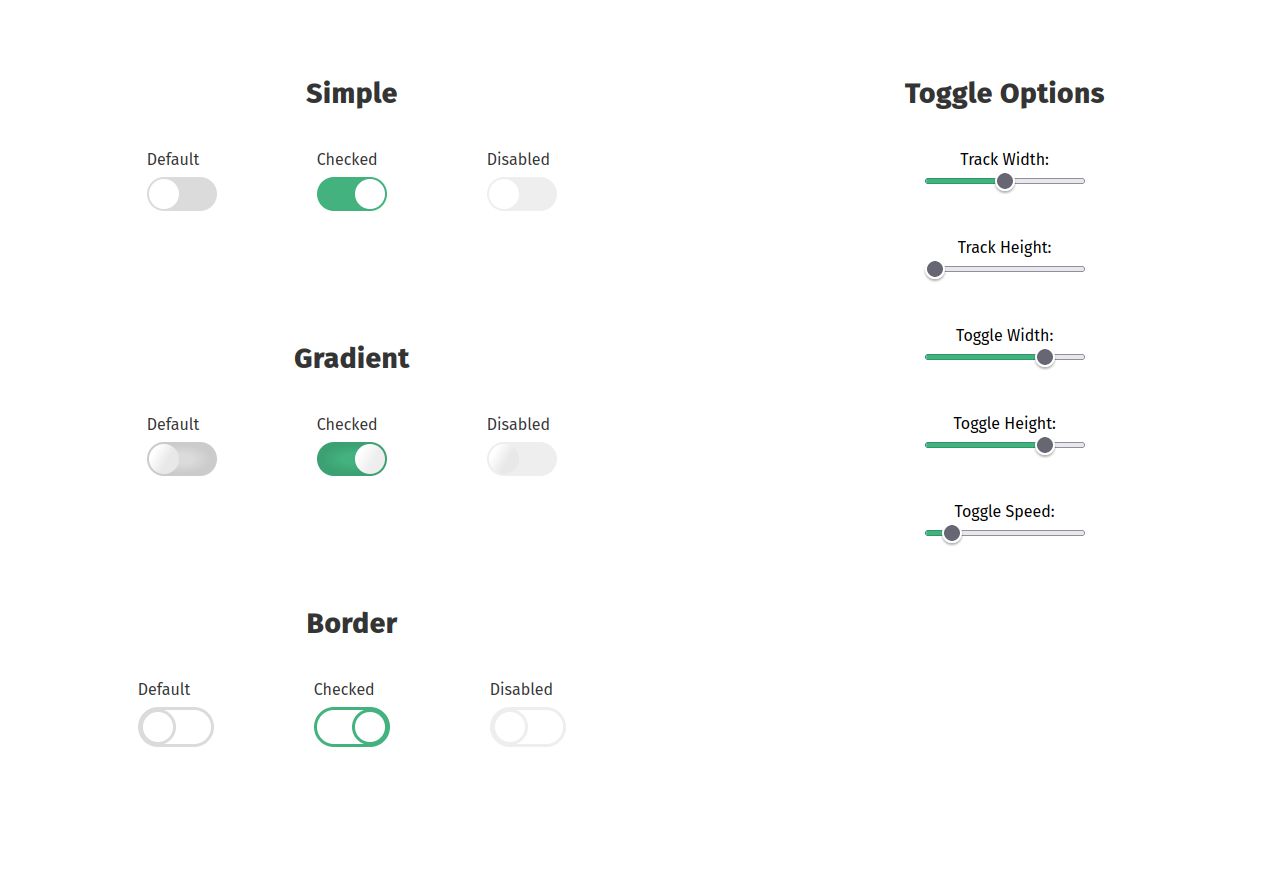This screenshot has width=1261, height=873.
Task: Click the Toggle Width slider thumb
Action: click(x=1045, y=357)
